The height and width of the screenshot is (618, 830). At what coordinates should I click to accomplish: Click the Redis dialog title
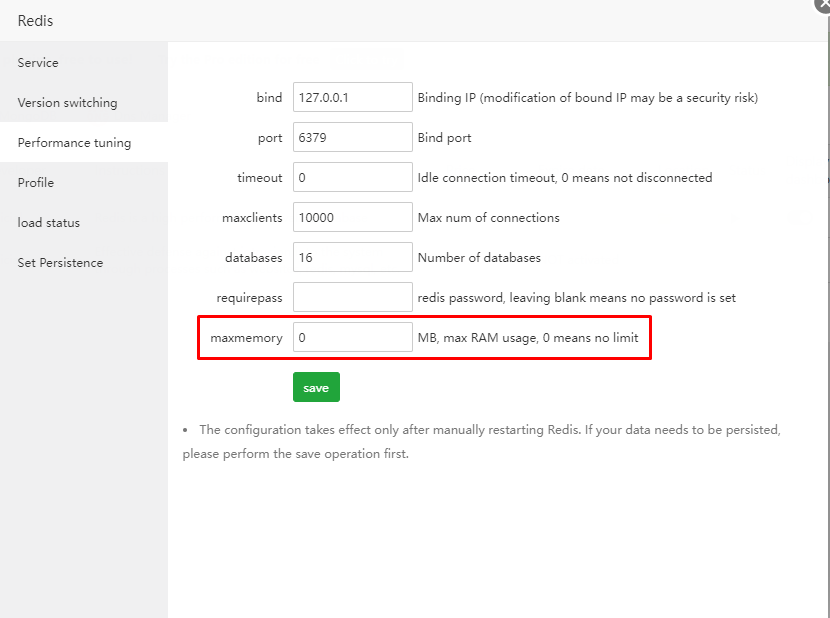36,21
